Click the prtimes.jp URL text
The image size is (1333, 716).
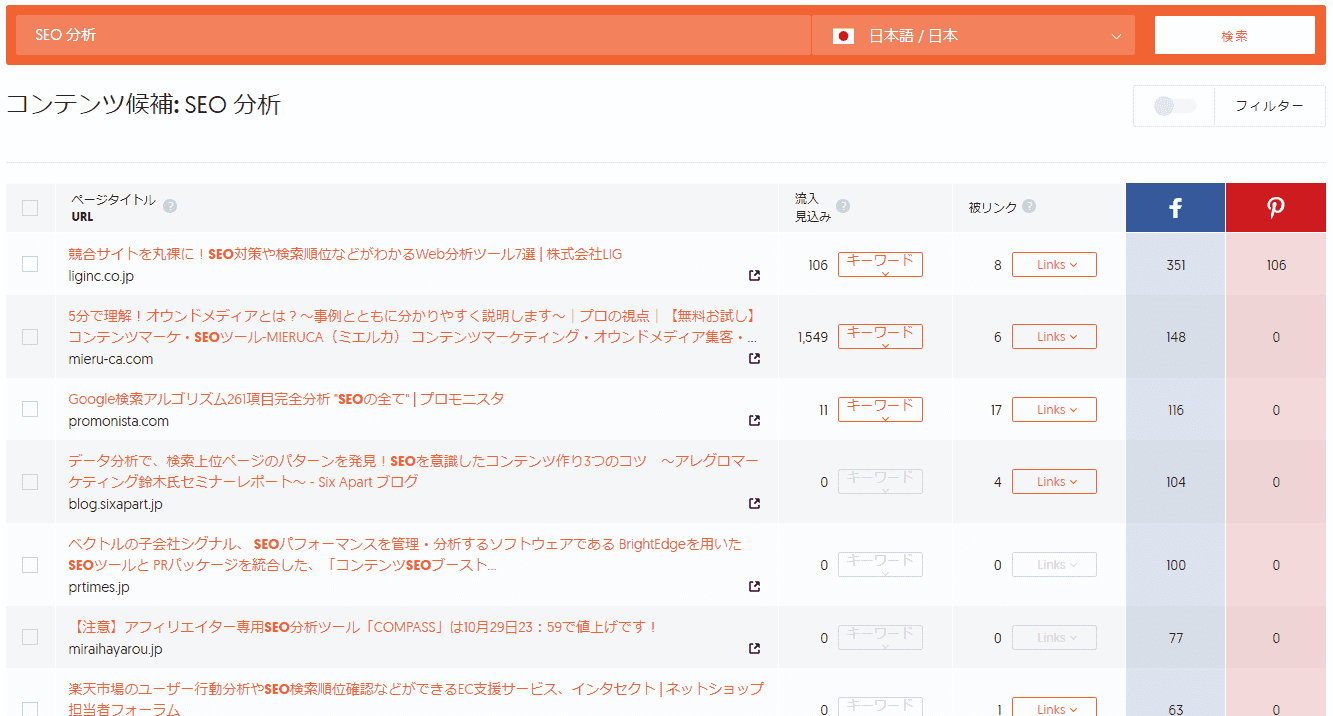point(99,587)
